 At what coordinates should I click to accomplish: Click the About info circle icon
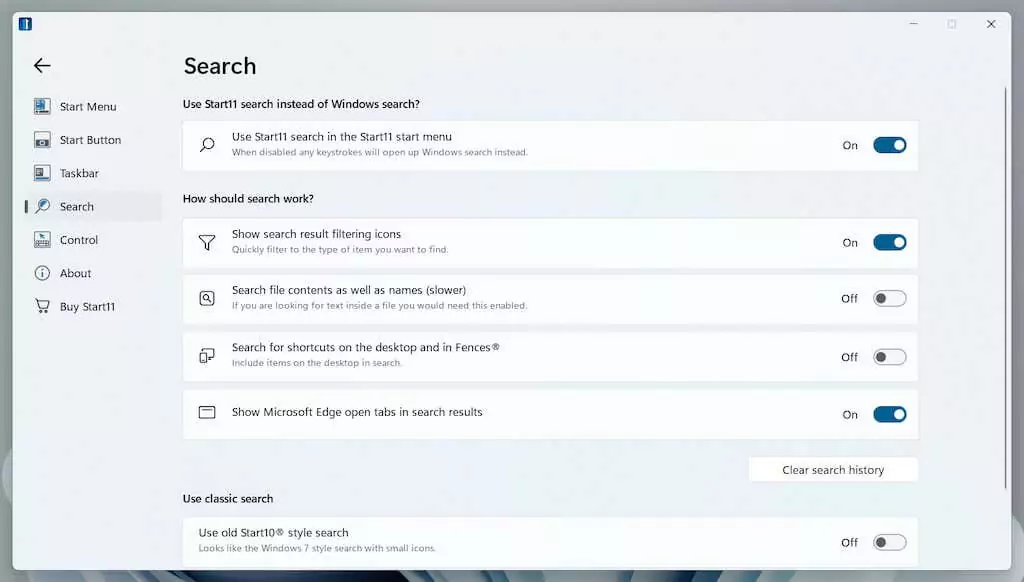(x=42, y=273)
